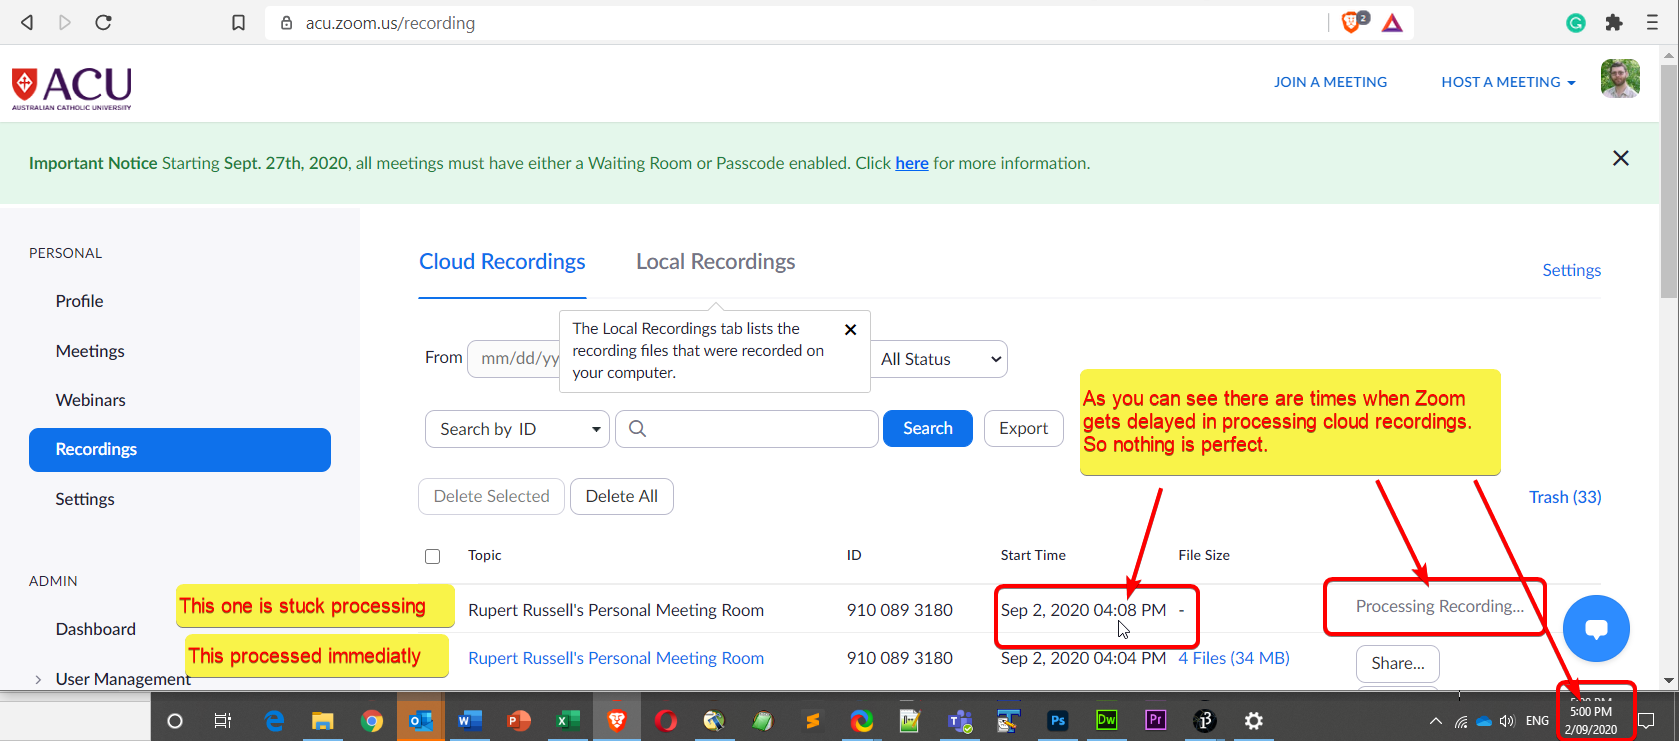This screenshot has height=741, width=1679.
Task: Click the ACU logo
Action: pyautogui.click(x=72, y=88)
